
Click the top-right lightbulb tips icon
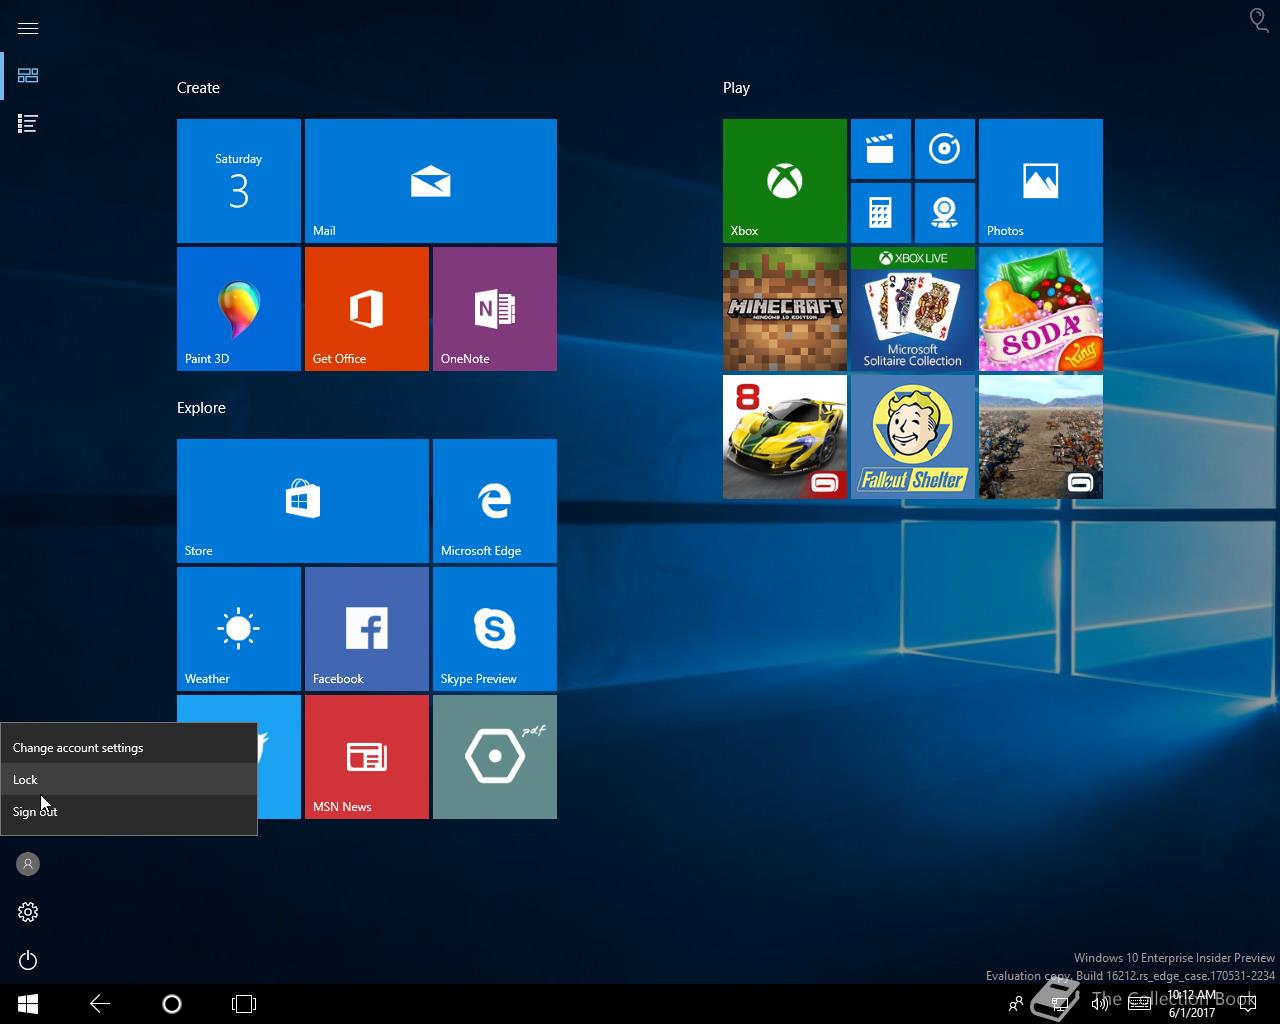[x=1259, y=20]
